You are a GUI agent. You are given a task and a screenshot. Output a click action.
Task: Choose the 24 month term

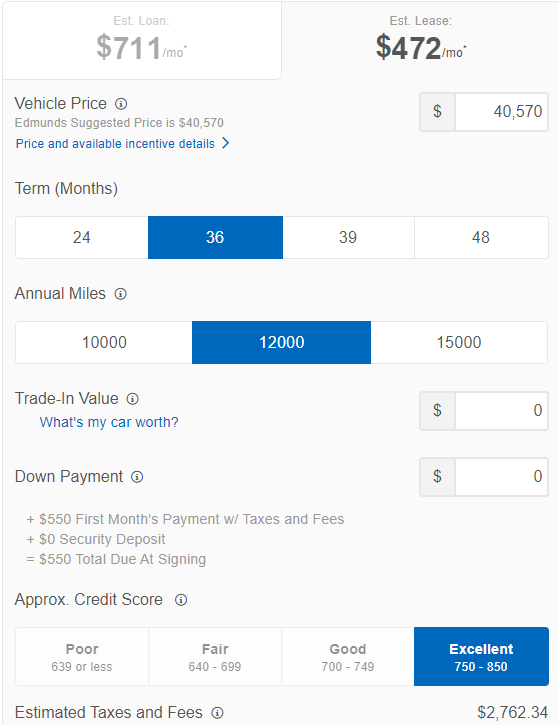82,237
